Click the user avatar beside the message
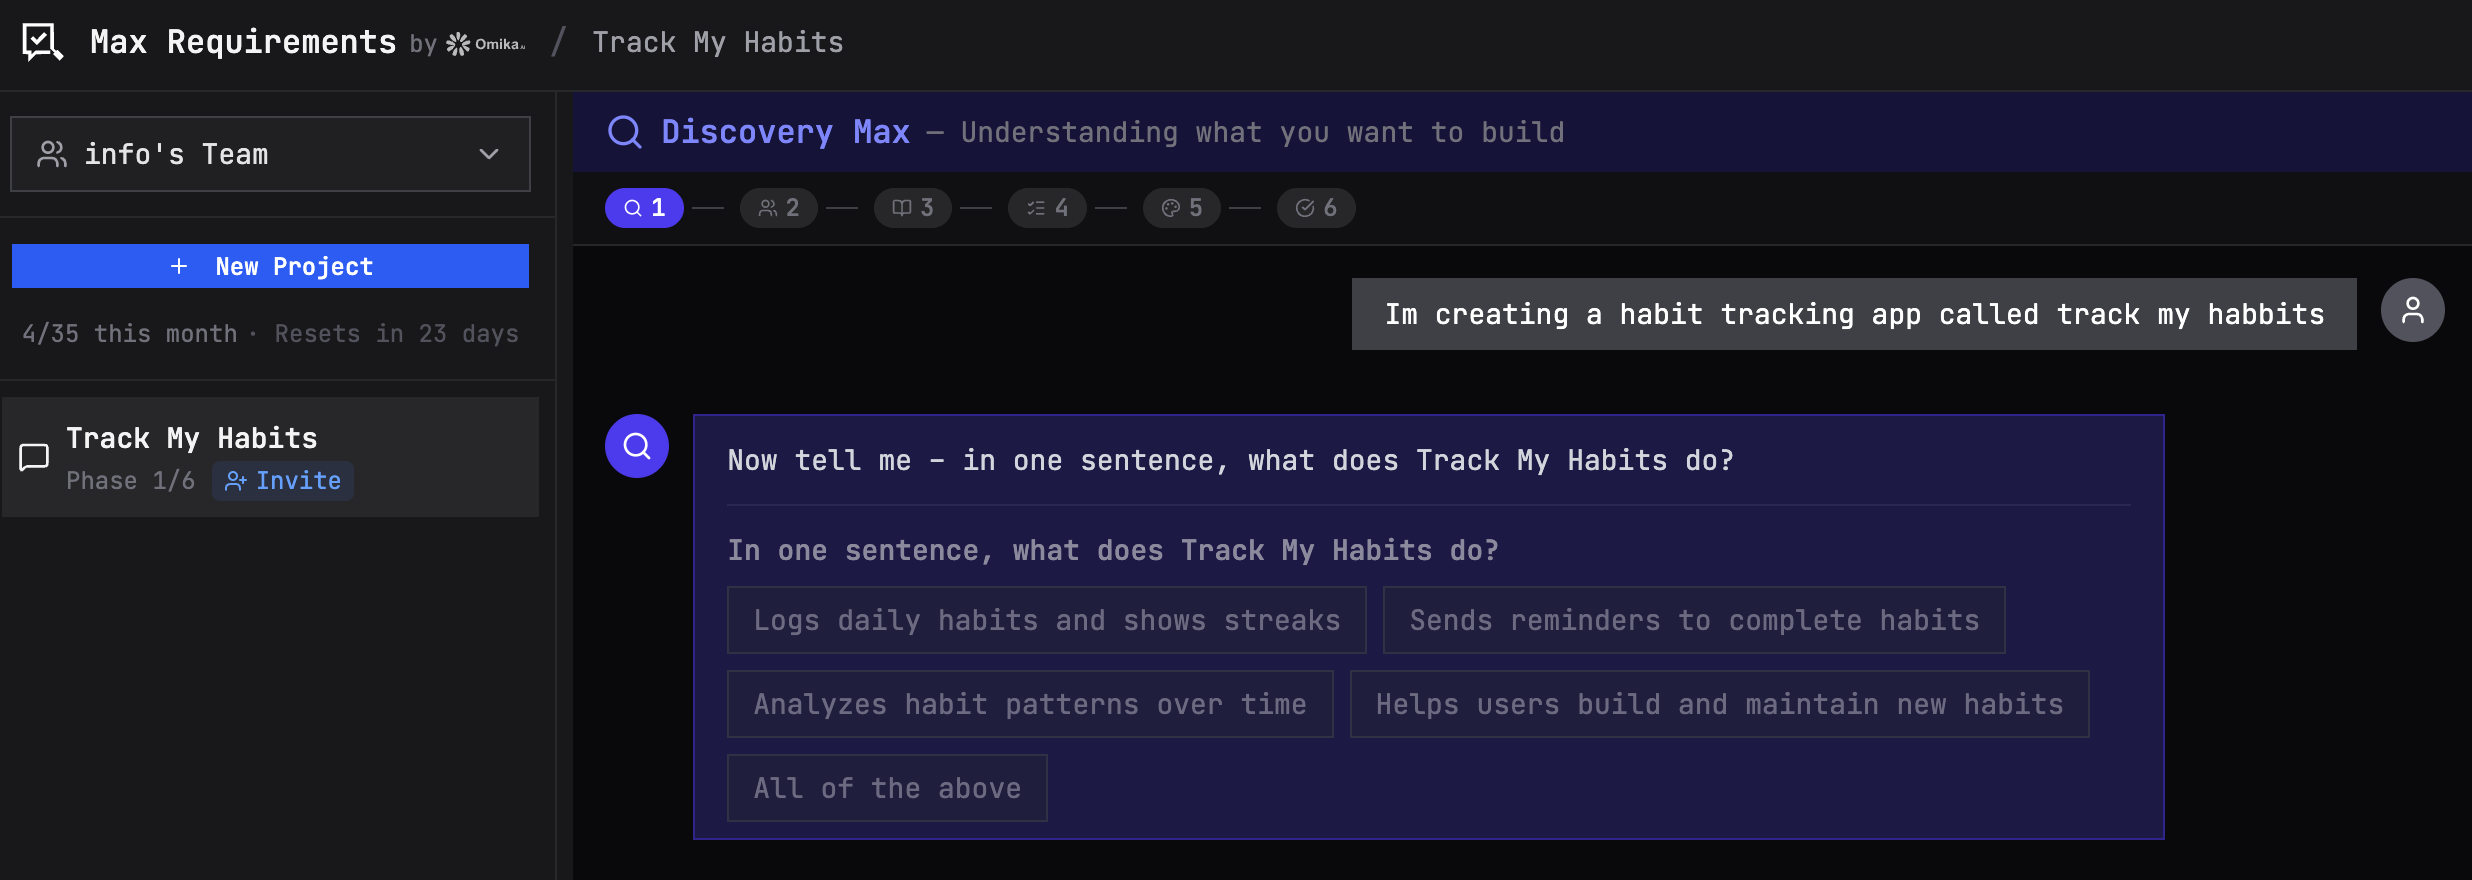2472x880 pixels. [2412, 310]
